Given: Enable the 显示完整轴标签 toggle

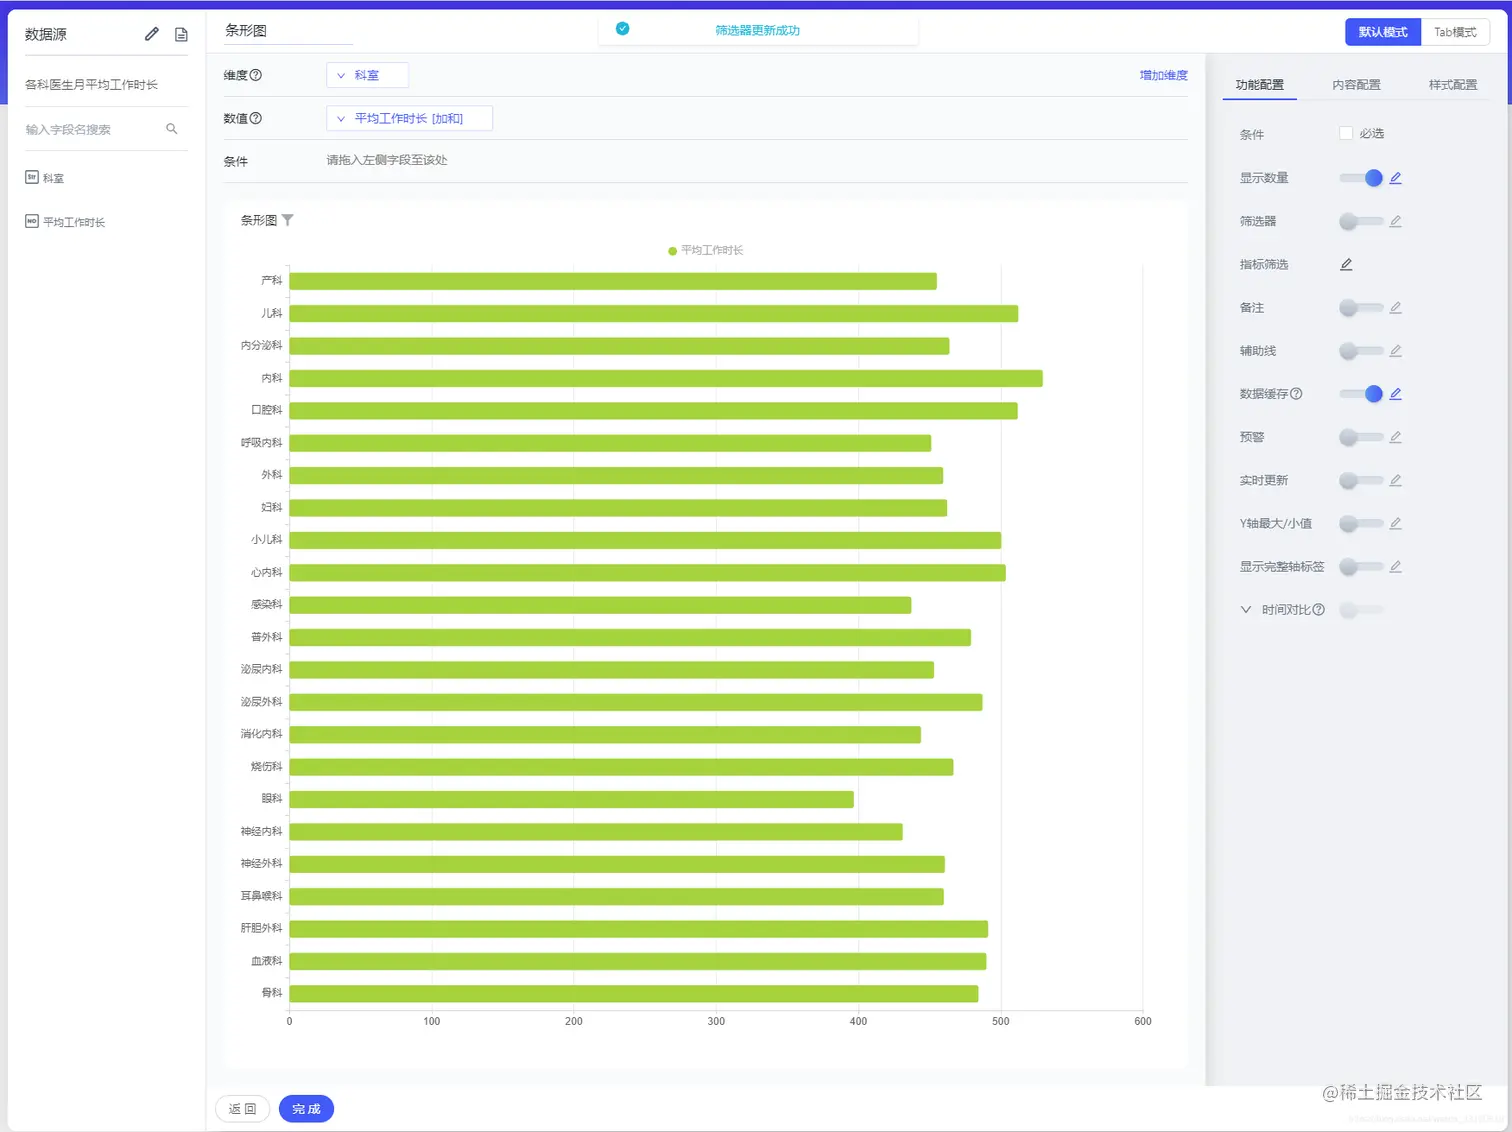Looking at the screenshot, I should 1362,567.
